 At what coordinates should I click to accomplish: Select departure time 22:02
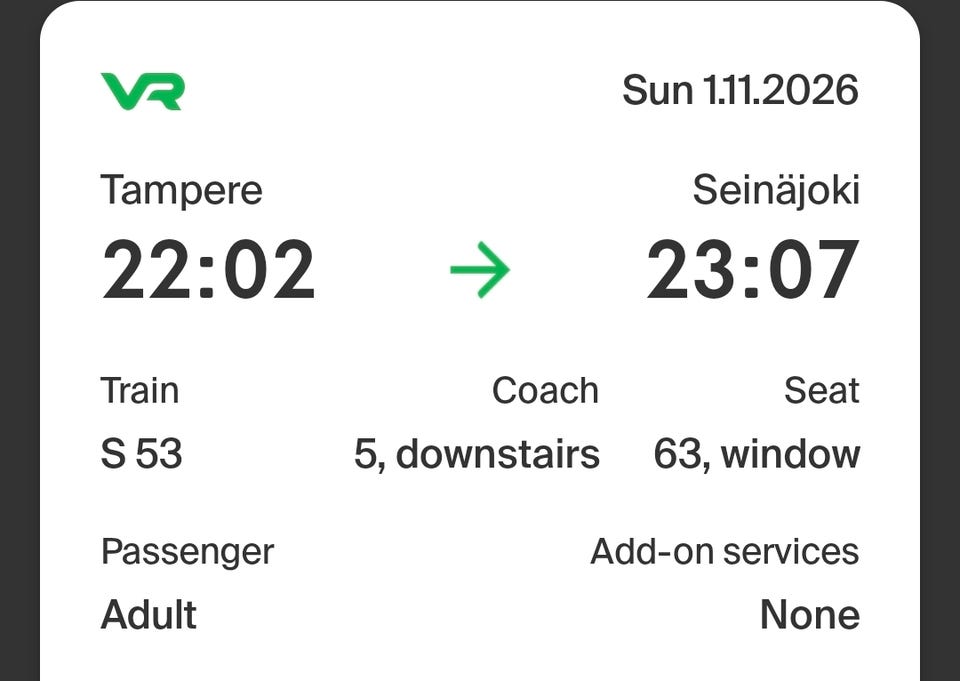click(208, 270)
